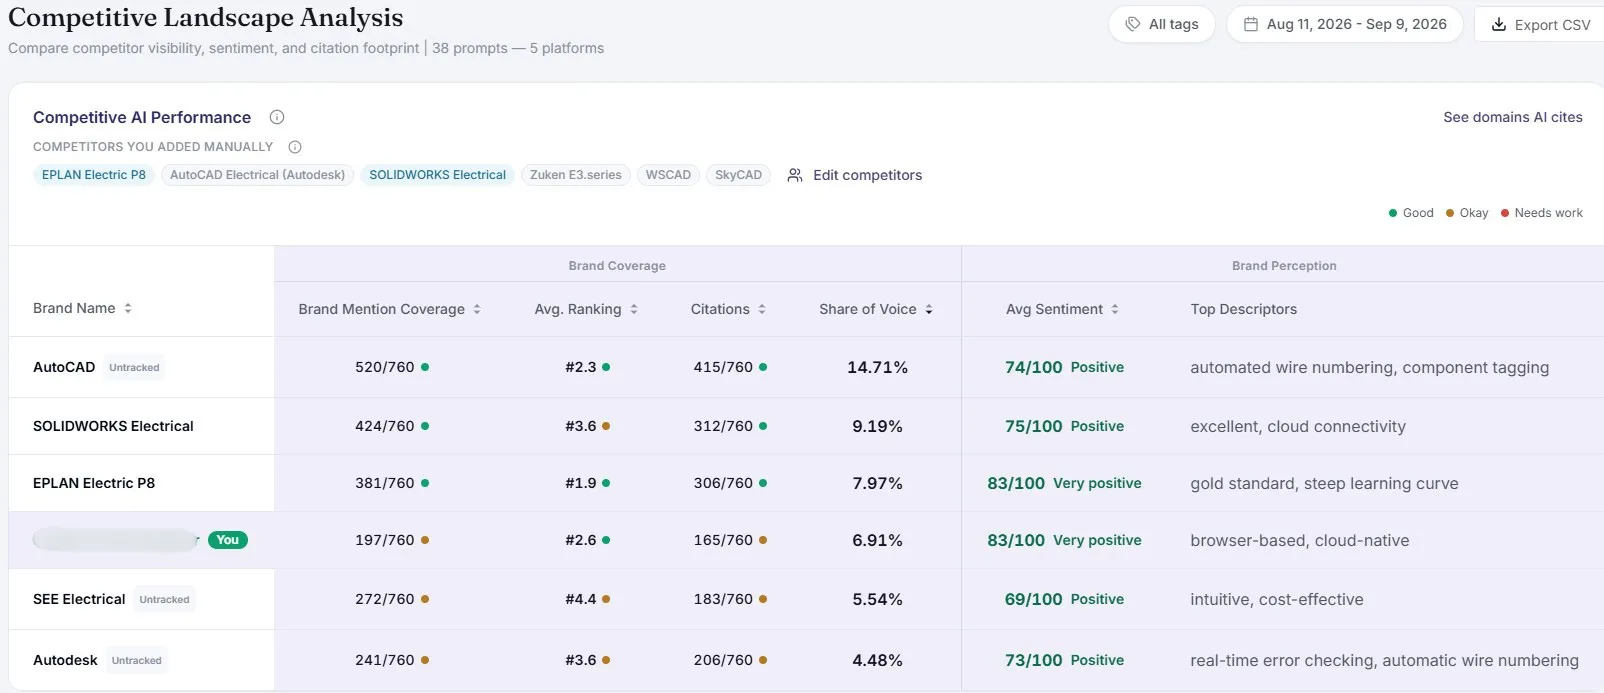Click the 75/100 Positive sentiment score
This screenshot has height=693, width=1604.
click(x=1064, y=426)
